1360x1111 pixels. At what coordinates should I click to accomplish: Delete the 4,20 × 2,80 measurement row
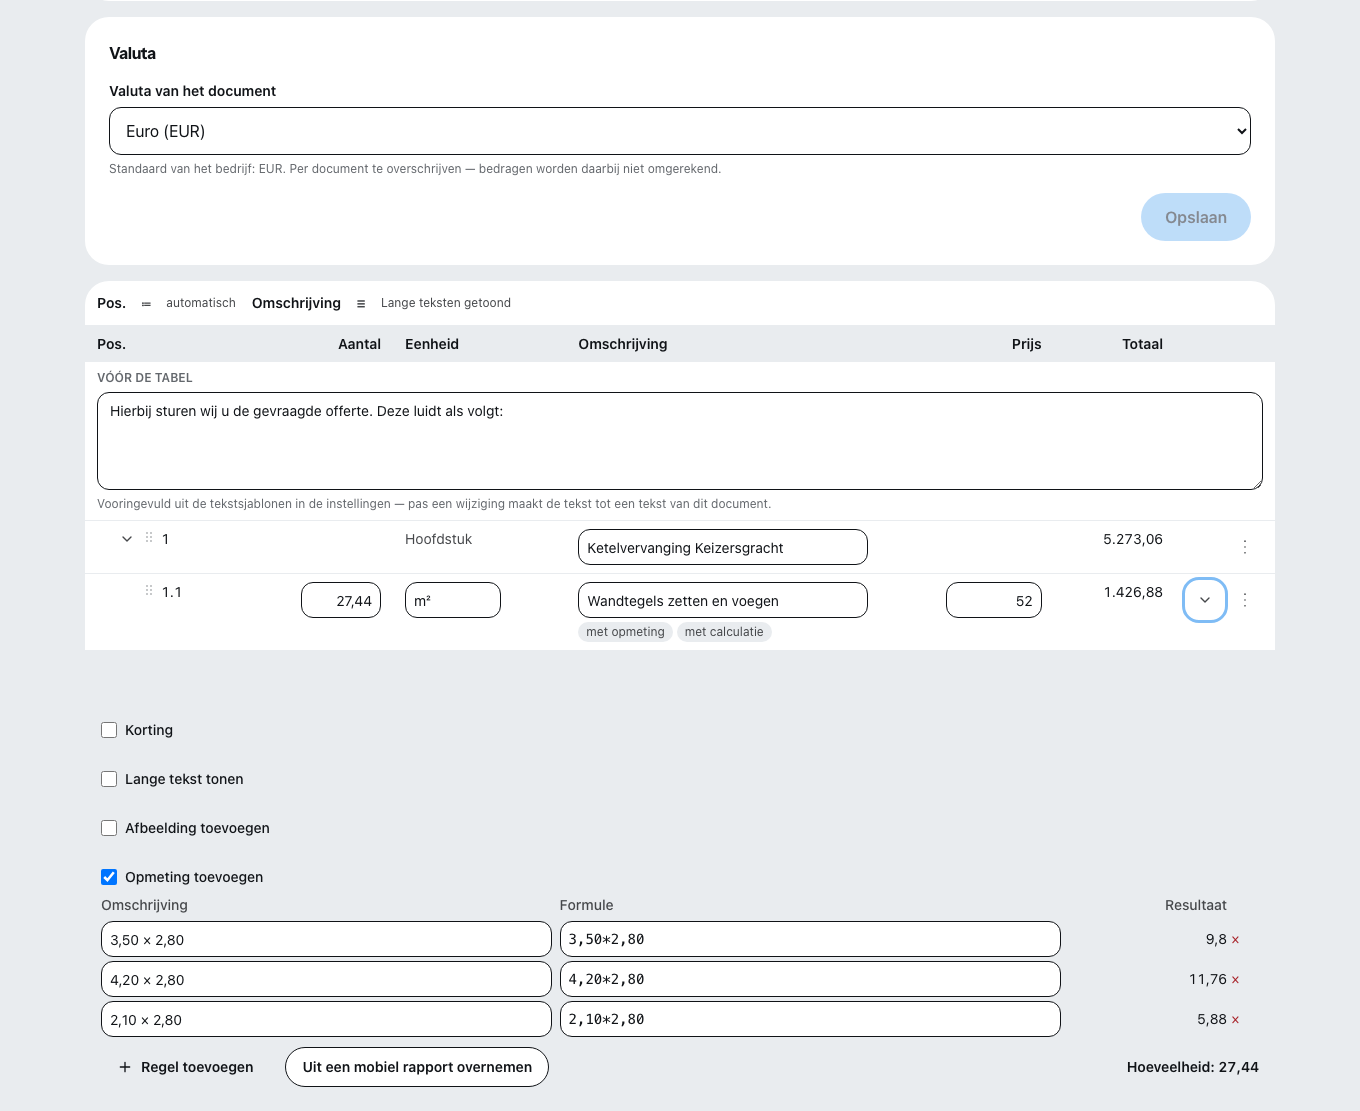pos(1235,980)
